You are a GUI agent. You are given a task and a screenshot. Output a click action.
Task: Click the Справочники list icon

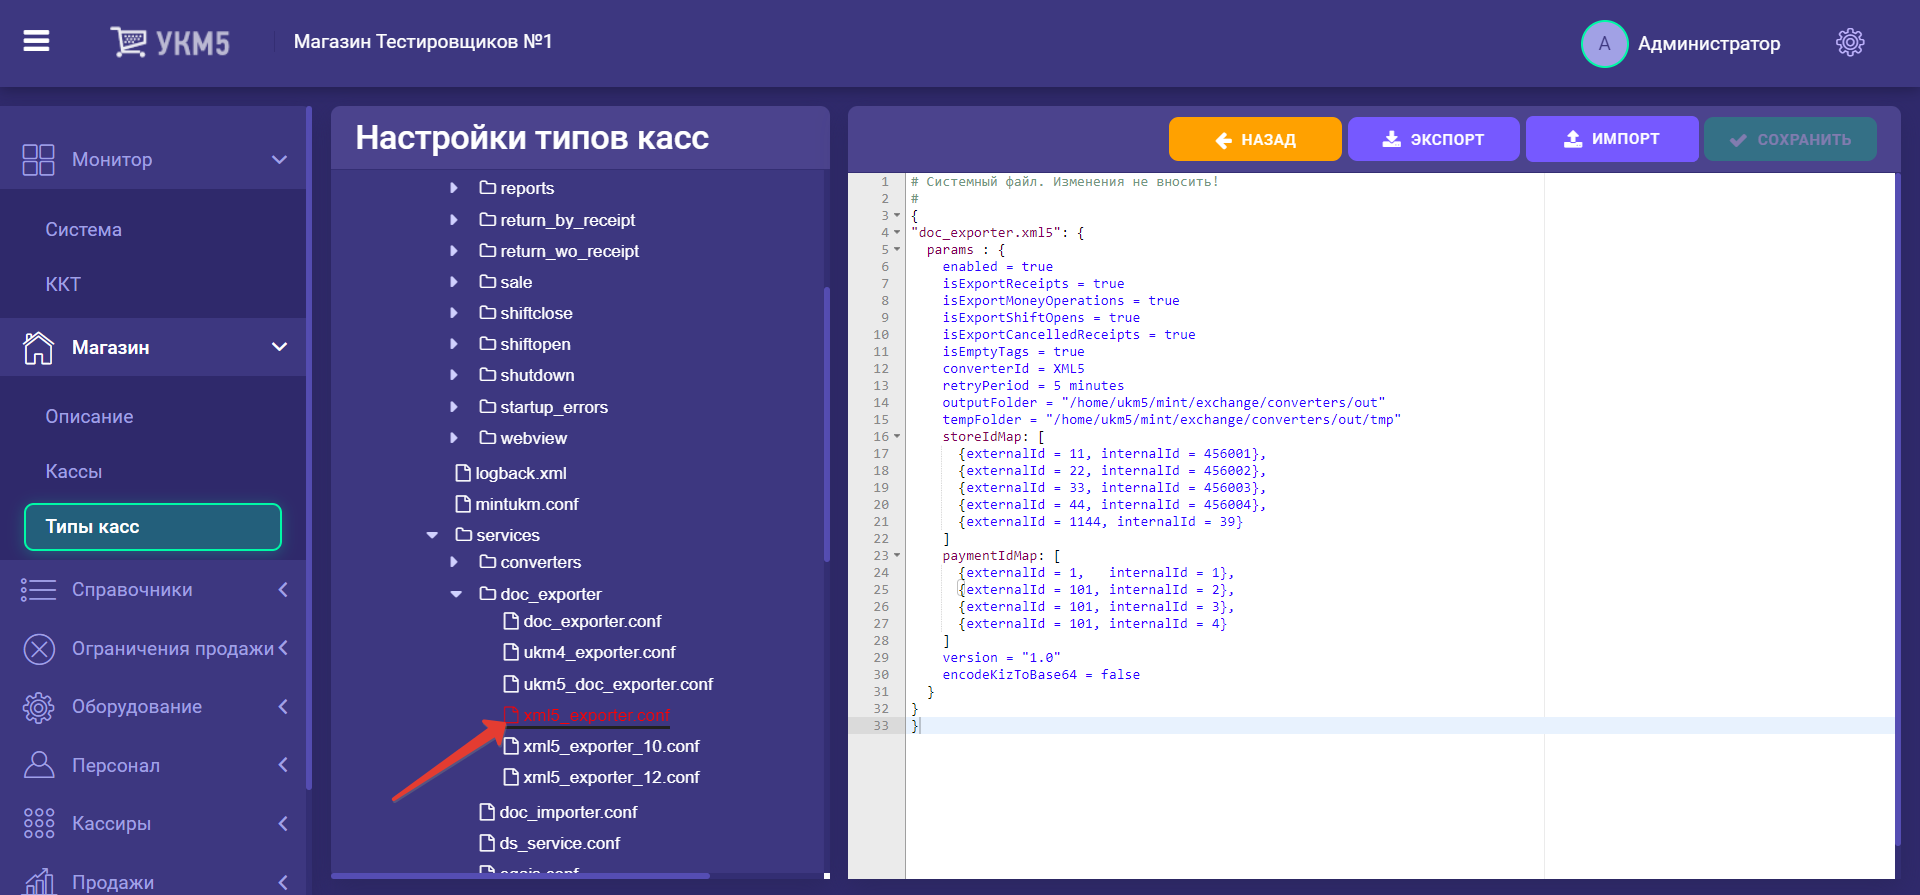pyautogui.click(x=38, y=590)
